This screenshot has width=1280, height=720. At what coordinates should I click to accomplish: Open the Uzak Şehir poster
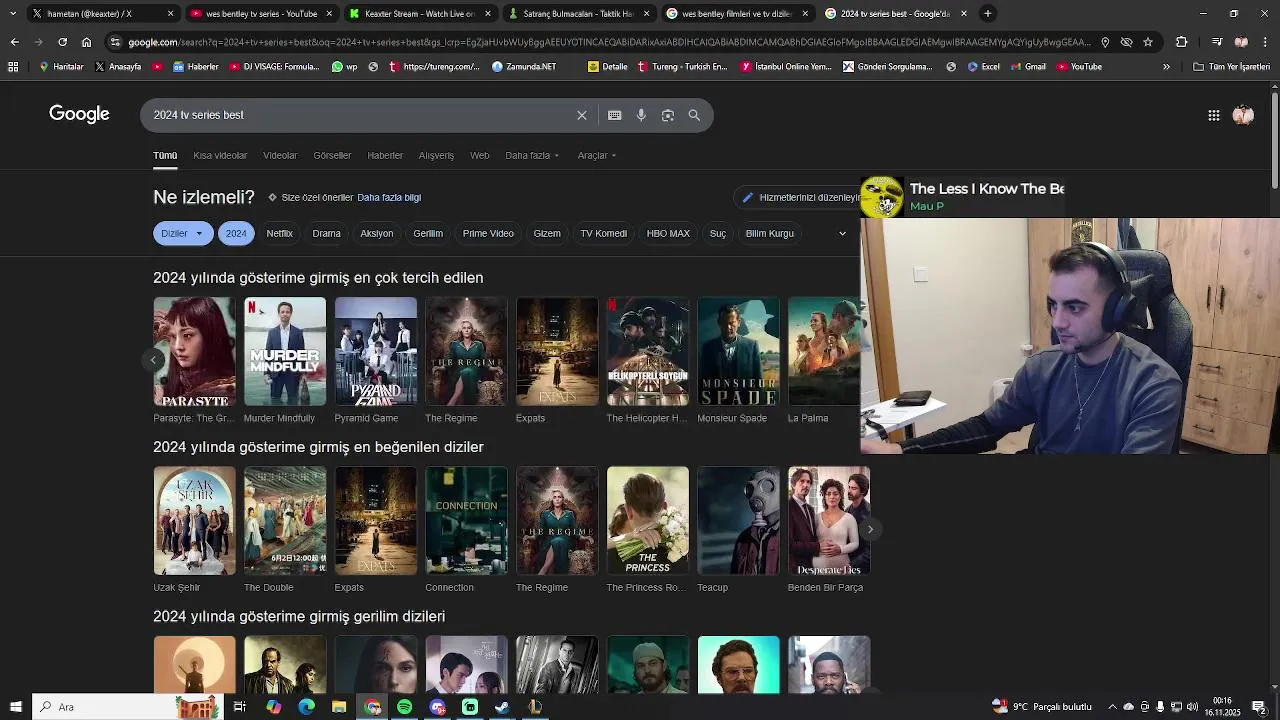pyautogui.click(x=194, y=520)
